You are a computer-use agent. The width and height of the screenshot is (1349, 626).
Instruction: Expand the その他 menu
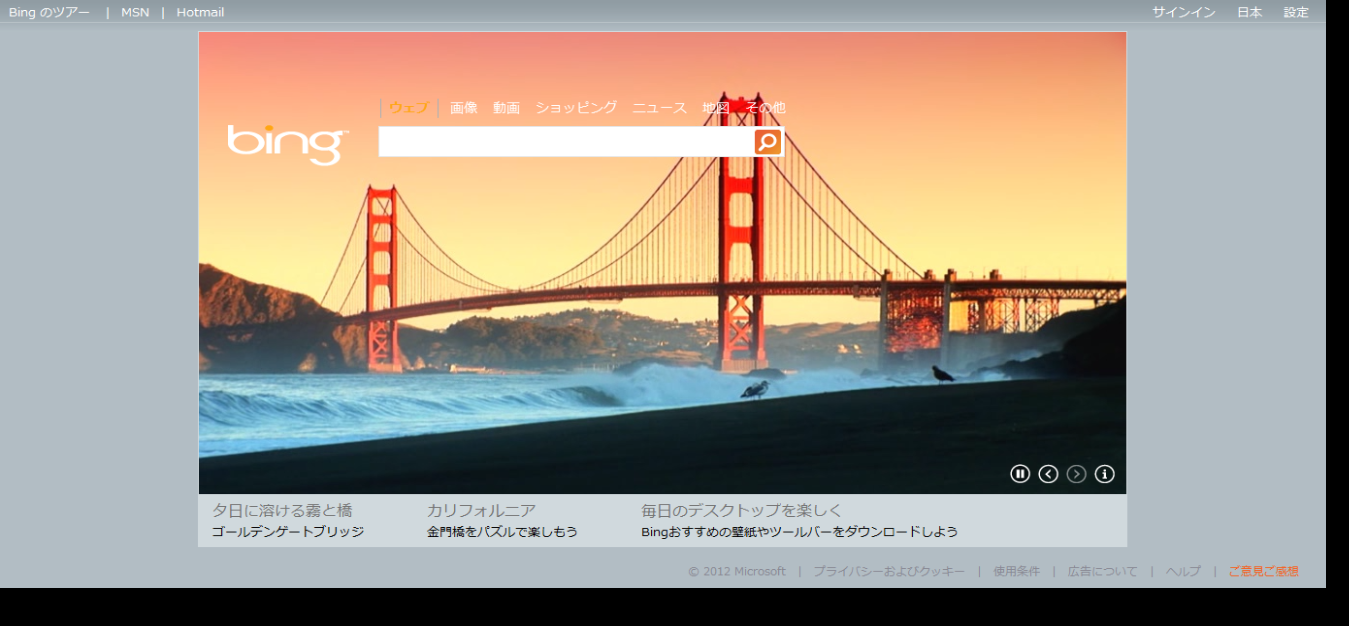(765, 108)
